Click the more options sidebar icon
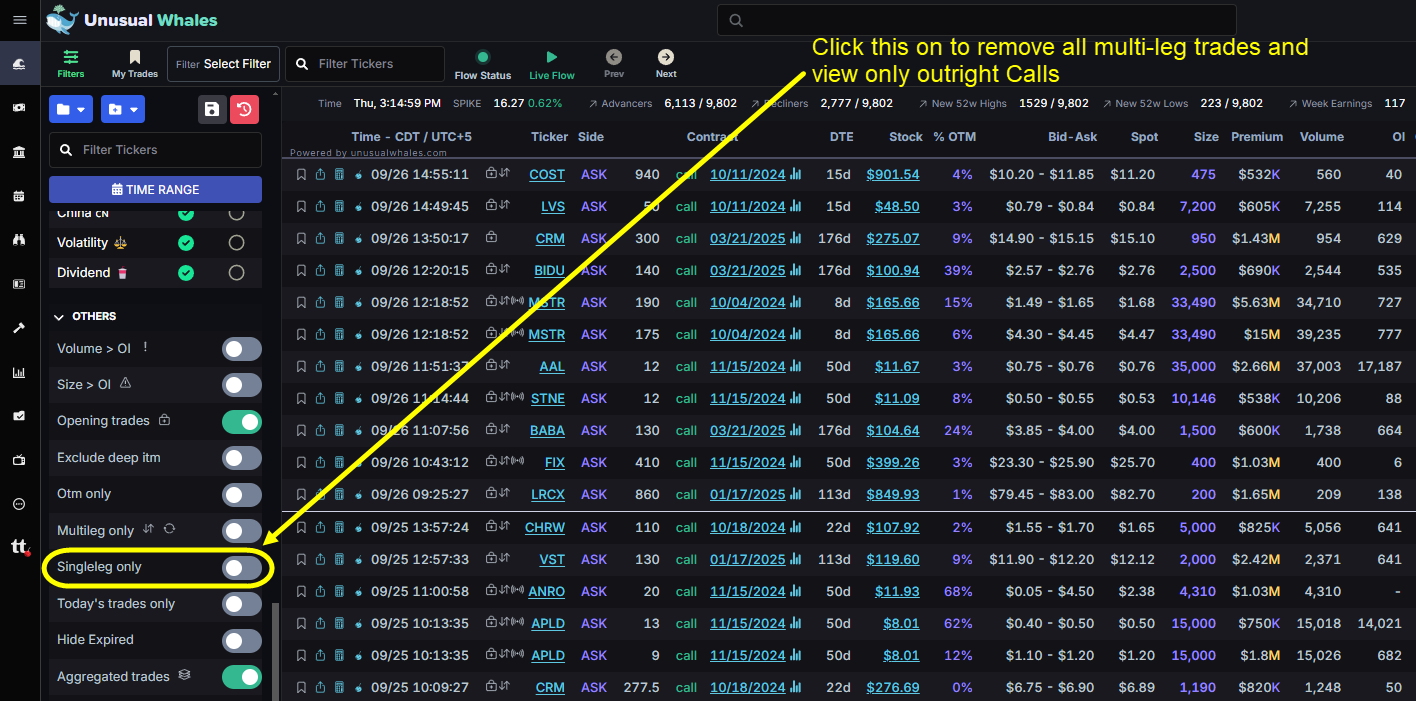This screenshot has width=1416, height=701. click(x=19, y=504)
